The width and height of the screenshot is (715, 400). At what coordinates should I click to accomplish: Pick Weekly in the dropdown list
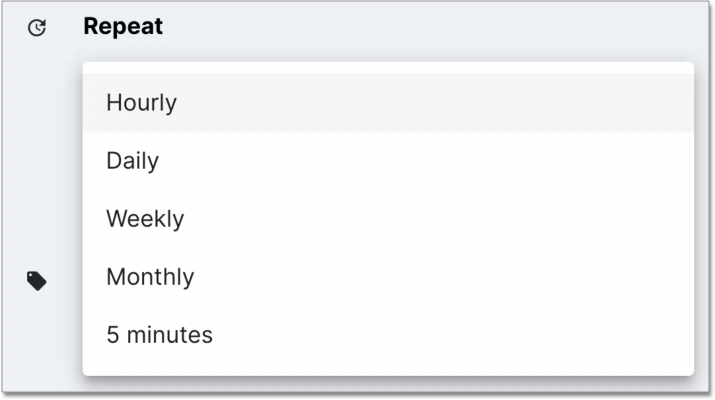145,218
